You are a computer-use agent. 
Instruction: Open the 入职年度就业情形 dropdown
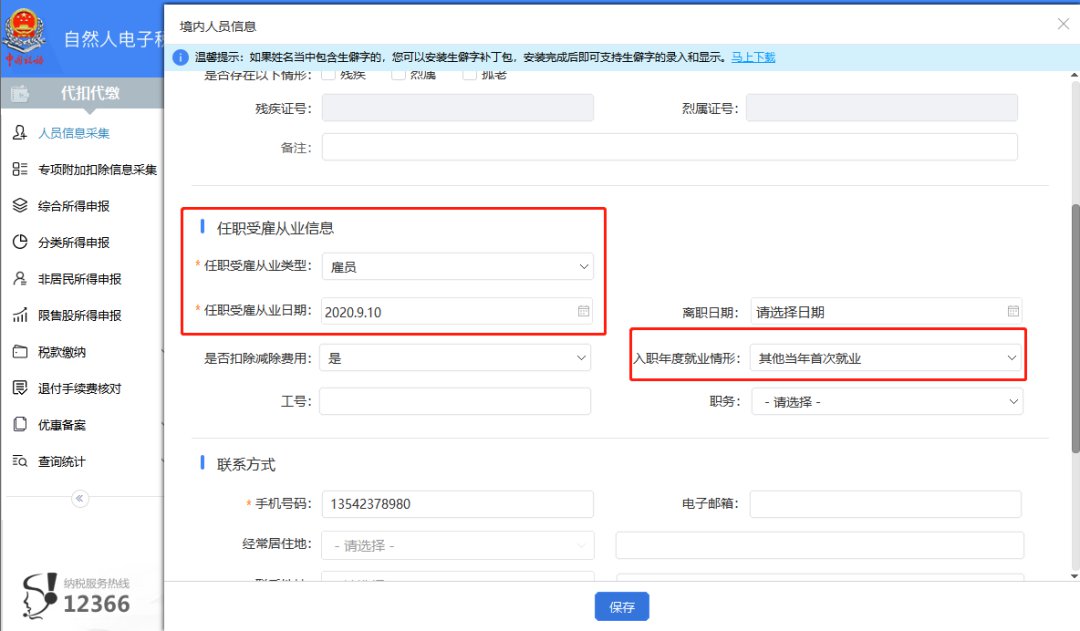(x=1012, y=358)
